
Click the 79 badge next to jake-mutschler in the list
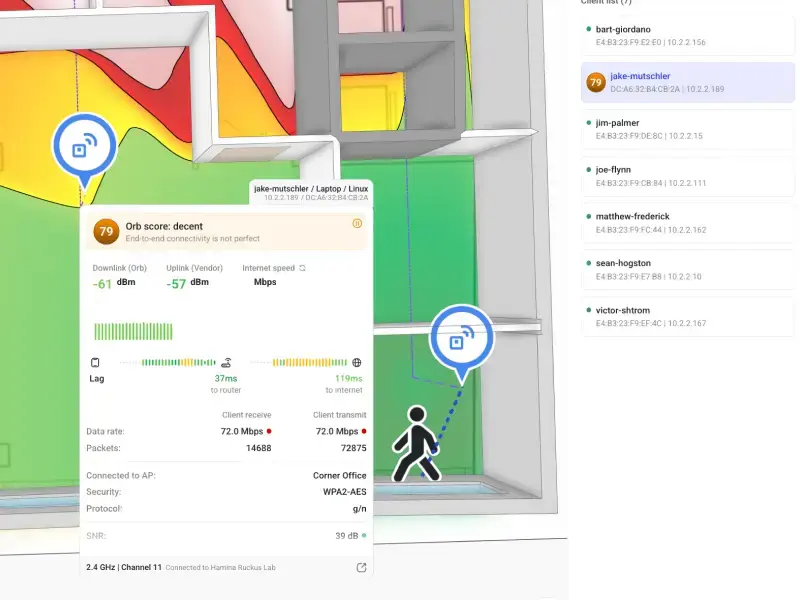click(596, 82)
